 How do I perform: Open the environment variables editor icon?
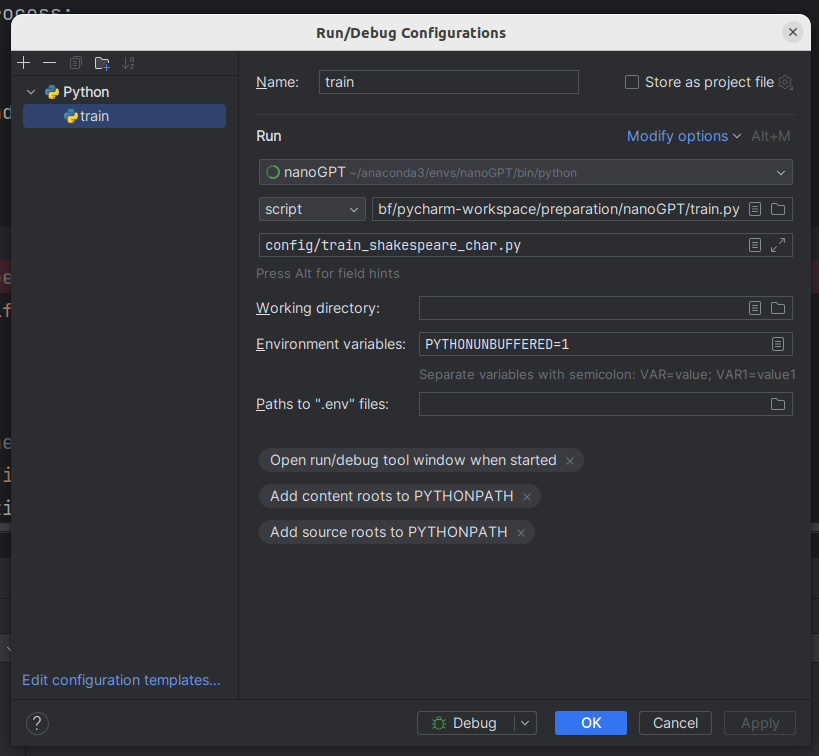777,344
